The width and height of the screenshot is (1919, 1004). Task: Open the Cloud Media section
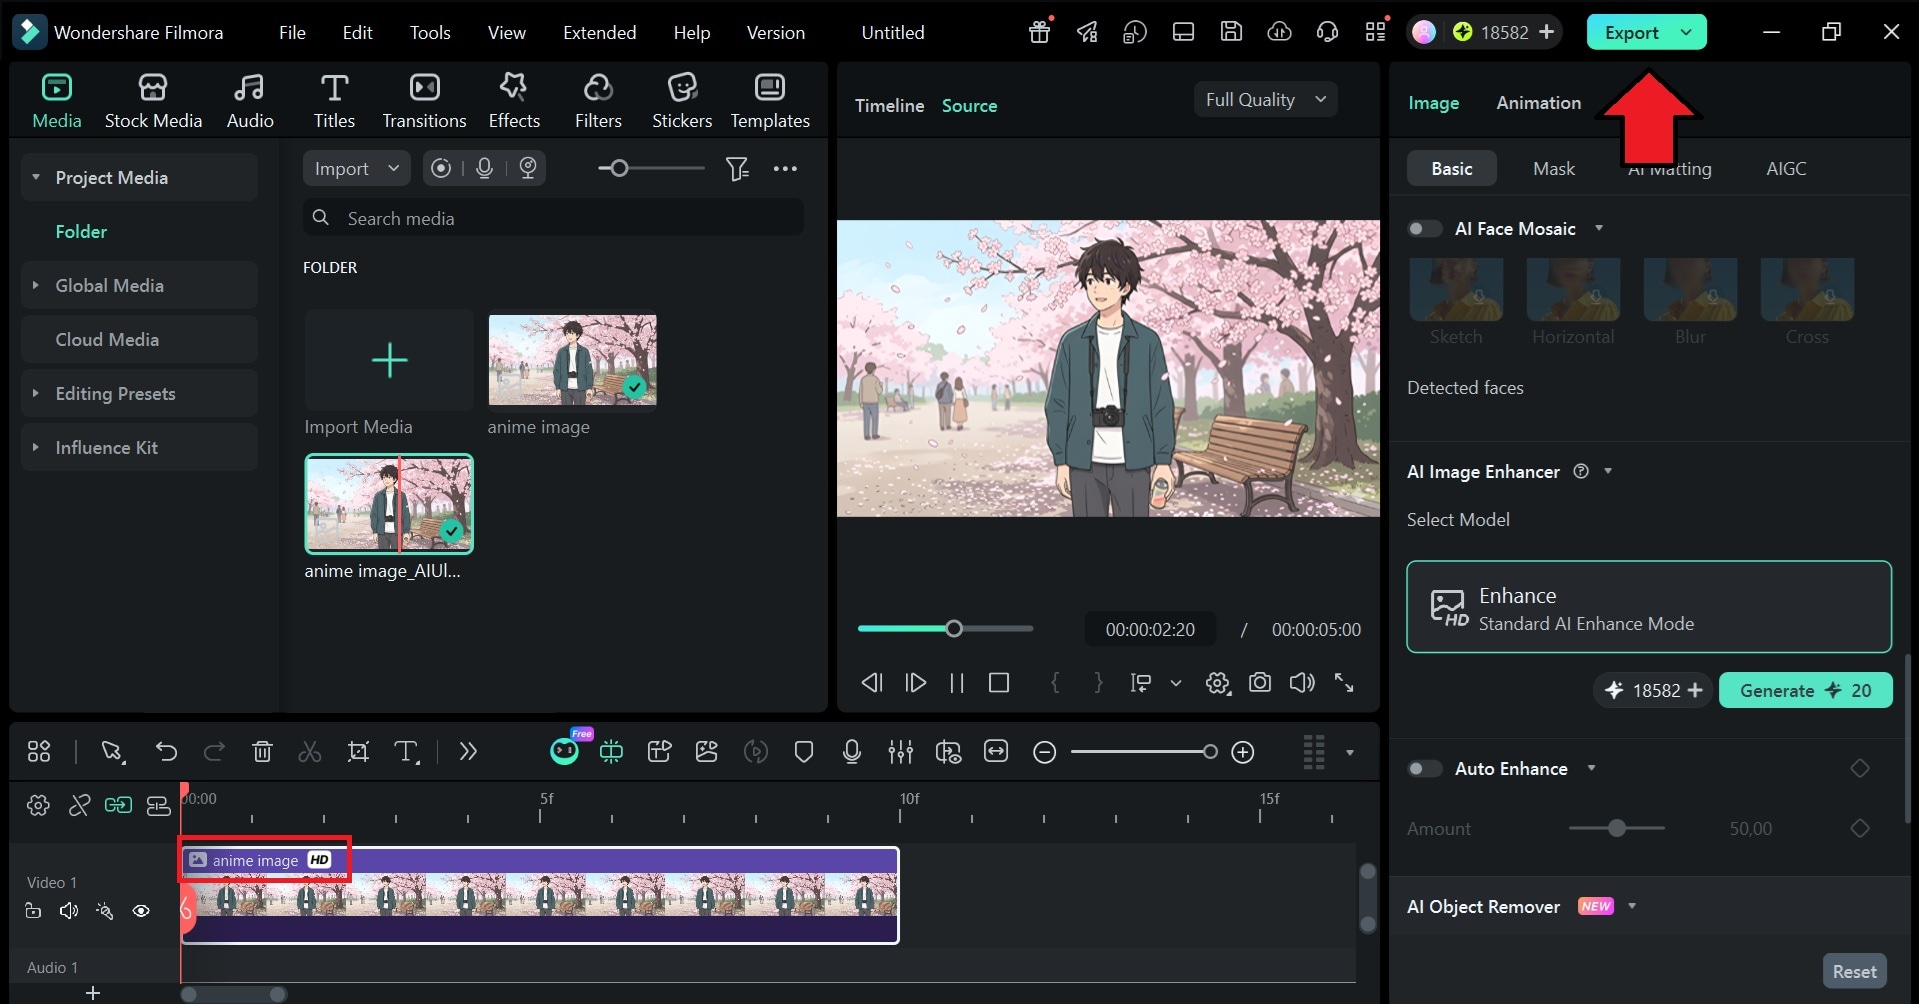pyautogui.click(x=139, y=339)
